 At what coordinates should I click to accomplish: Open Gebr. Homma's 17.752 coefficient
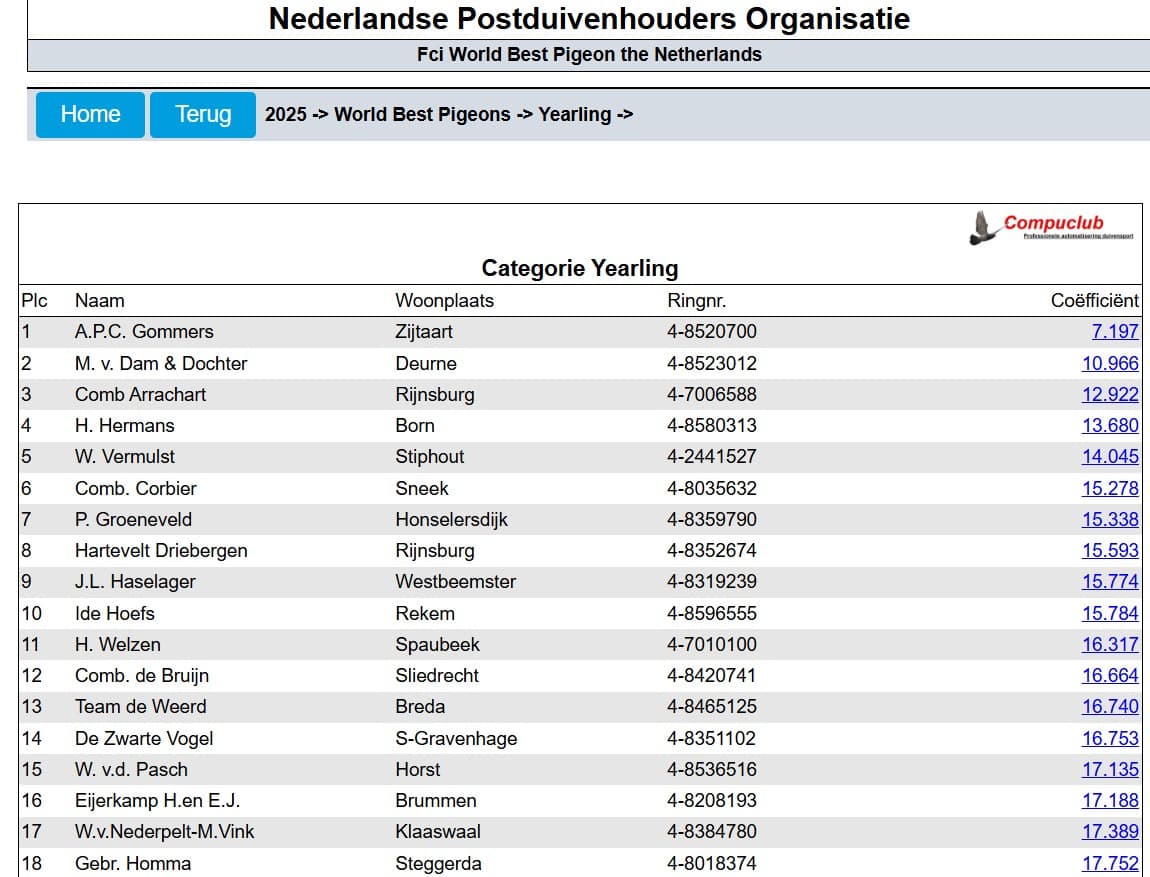1109,864
